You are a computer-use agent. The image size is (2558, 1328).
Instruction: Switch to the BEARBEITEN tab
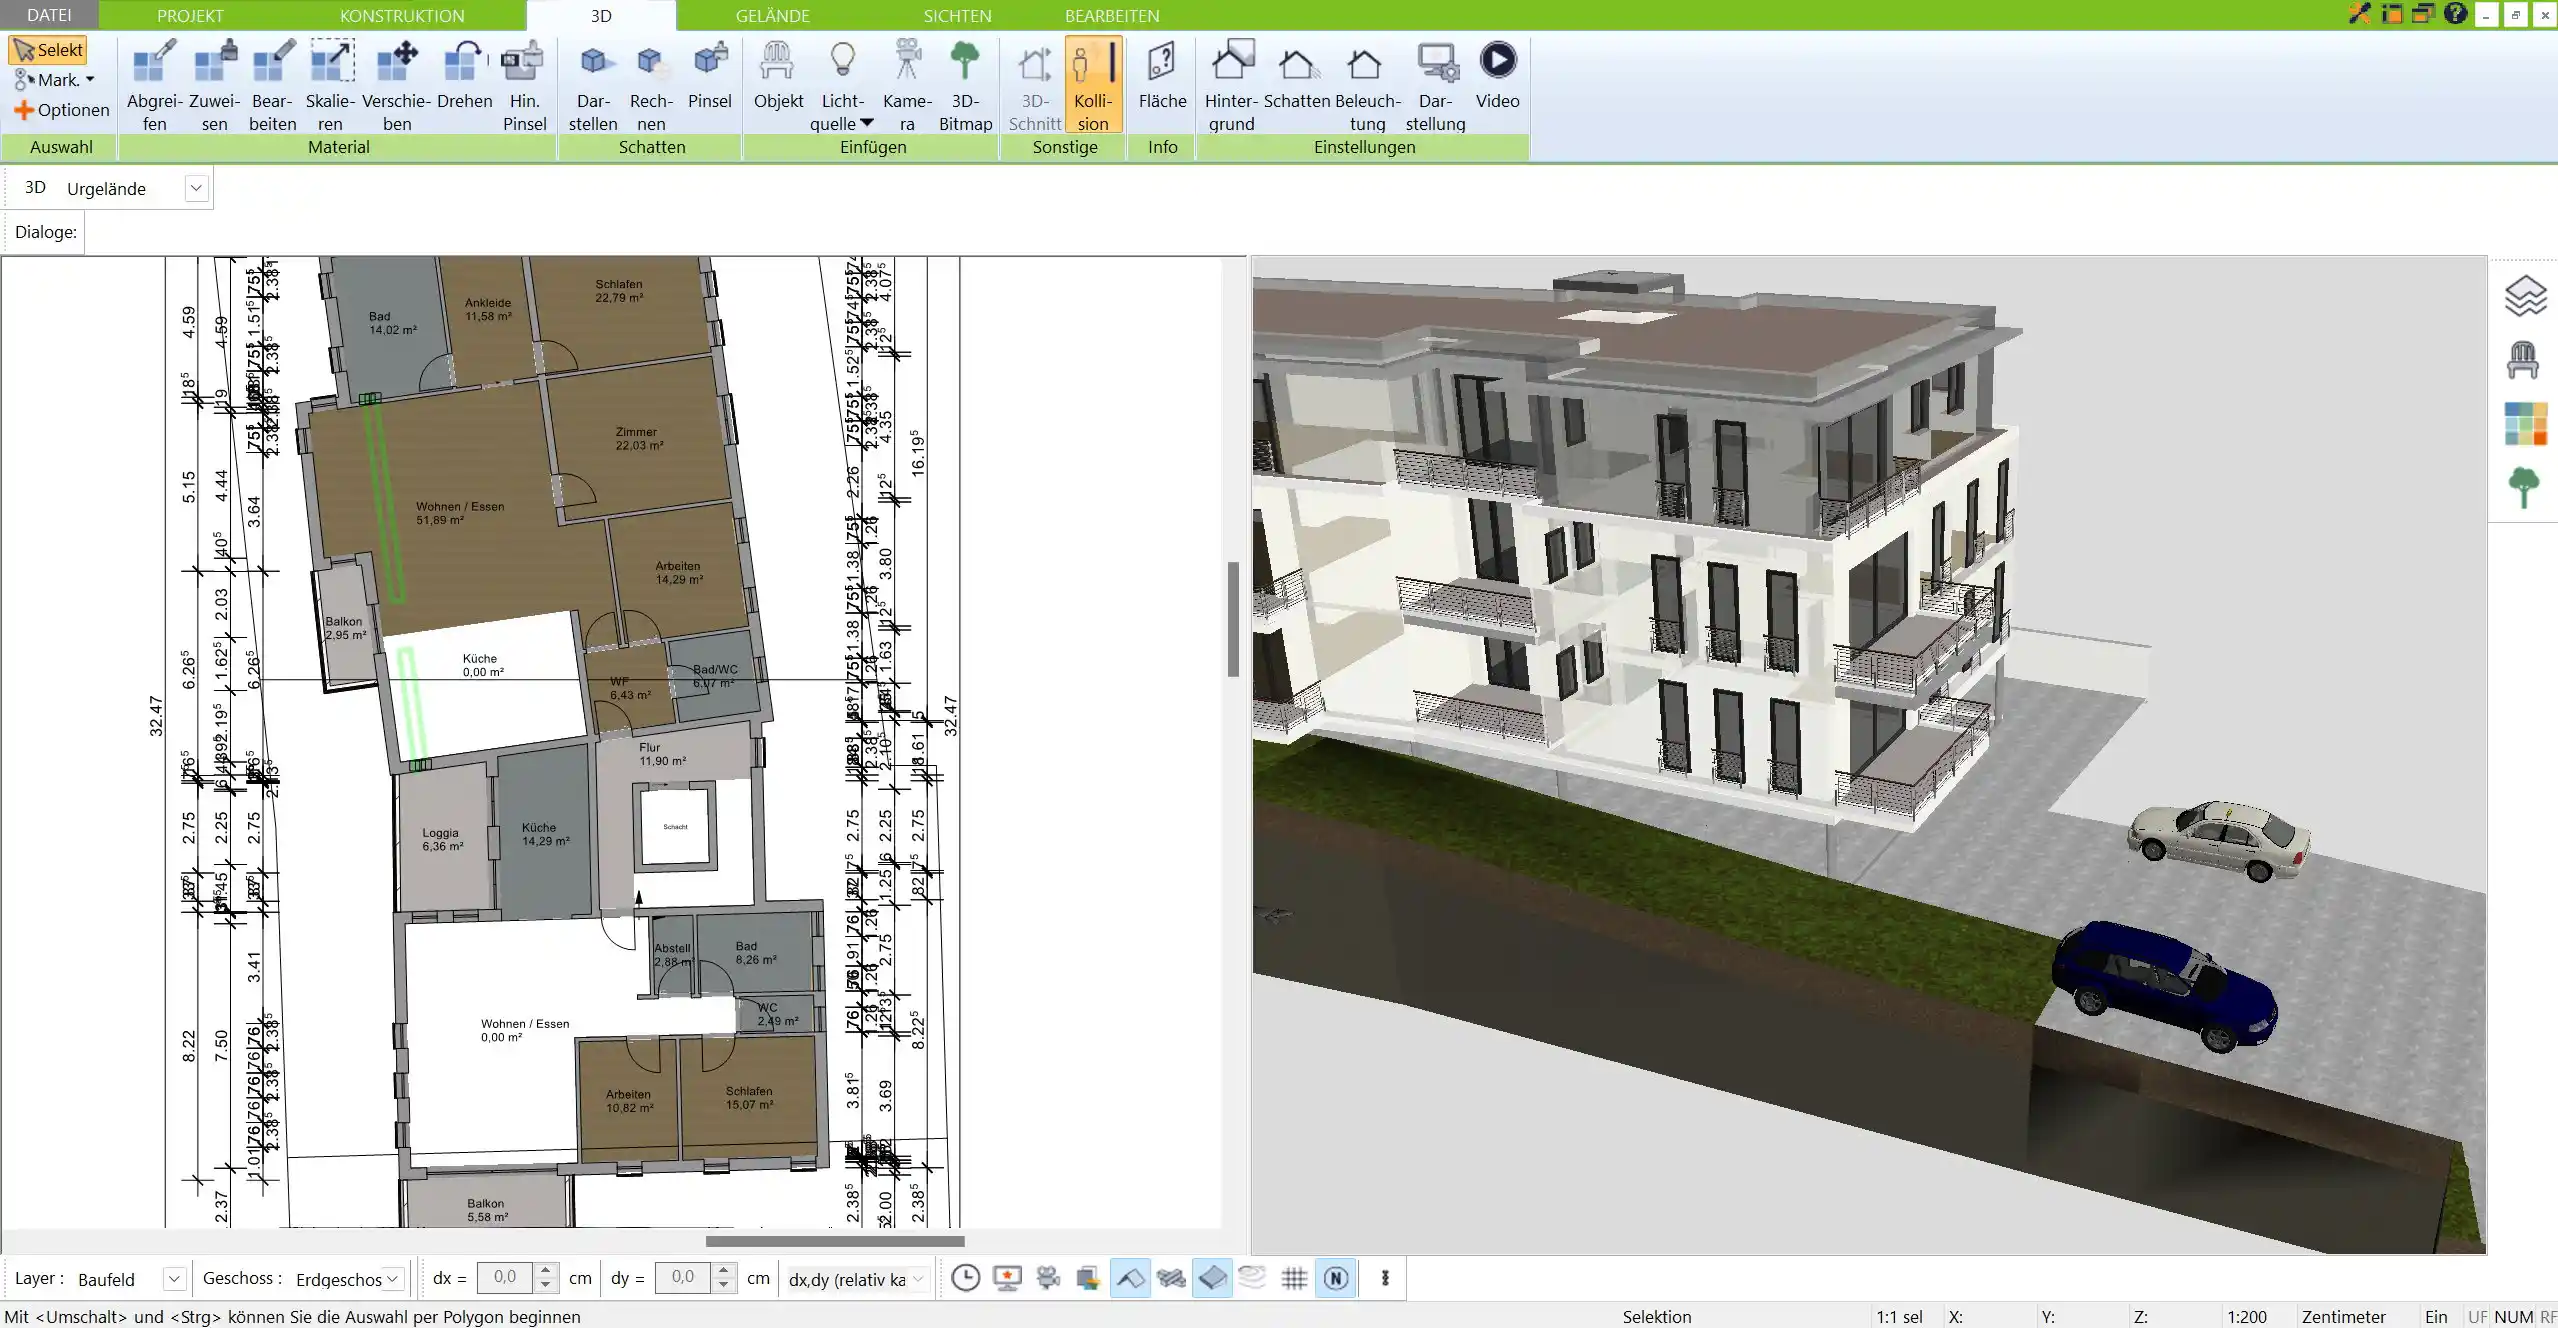1112,16
